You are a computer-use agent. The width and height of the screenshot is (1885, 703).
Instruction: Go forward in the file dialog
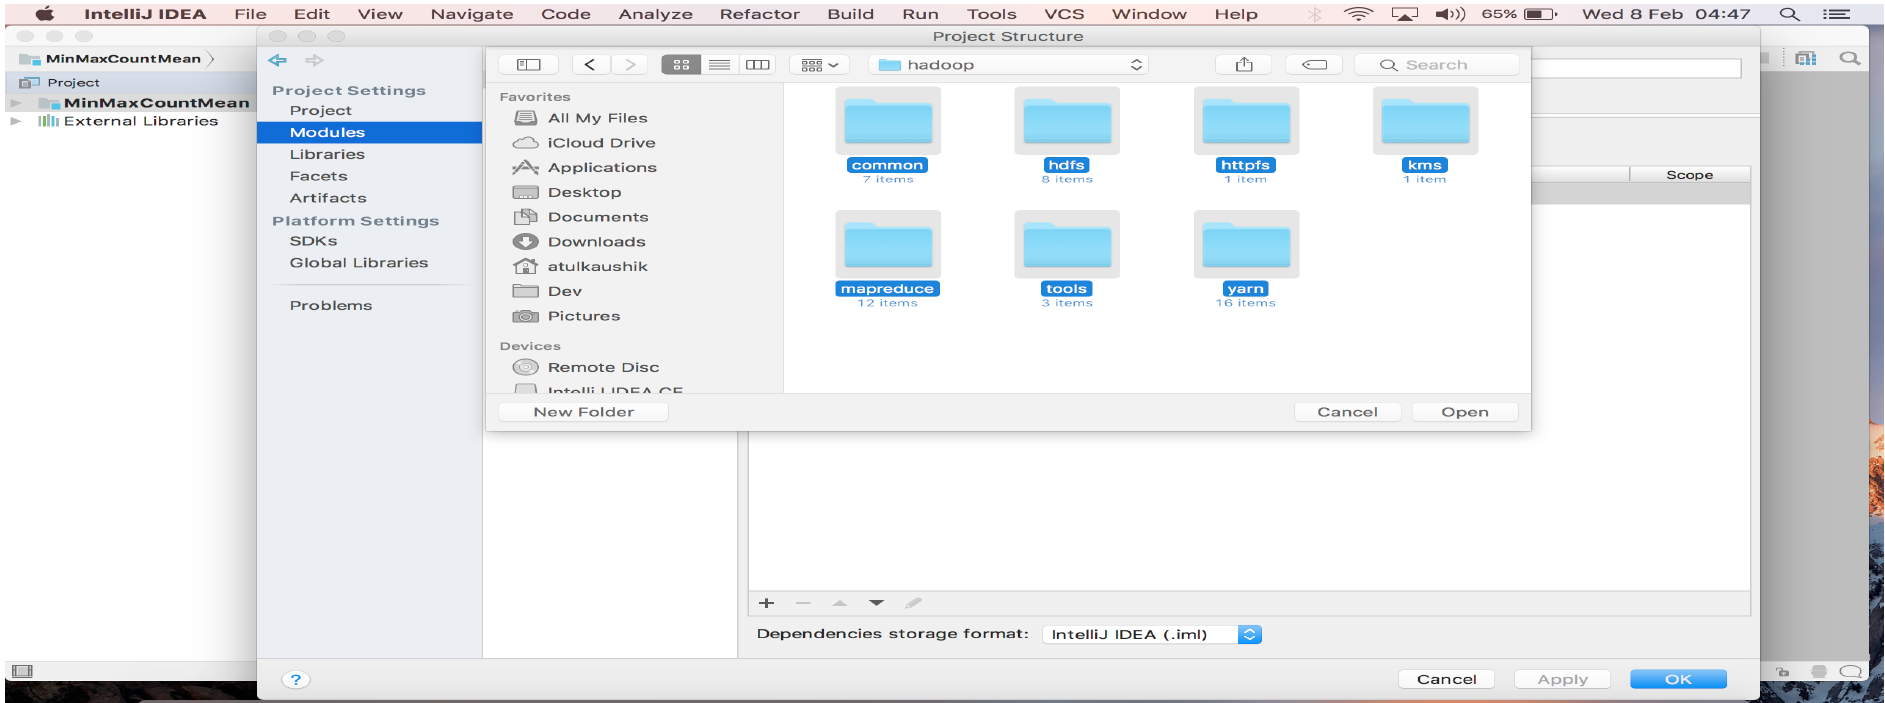tap(630, 65)
